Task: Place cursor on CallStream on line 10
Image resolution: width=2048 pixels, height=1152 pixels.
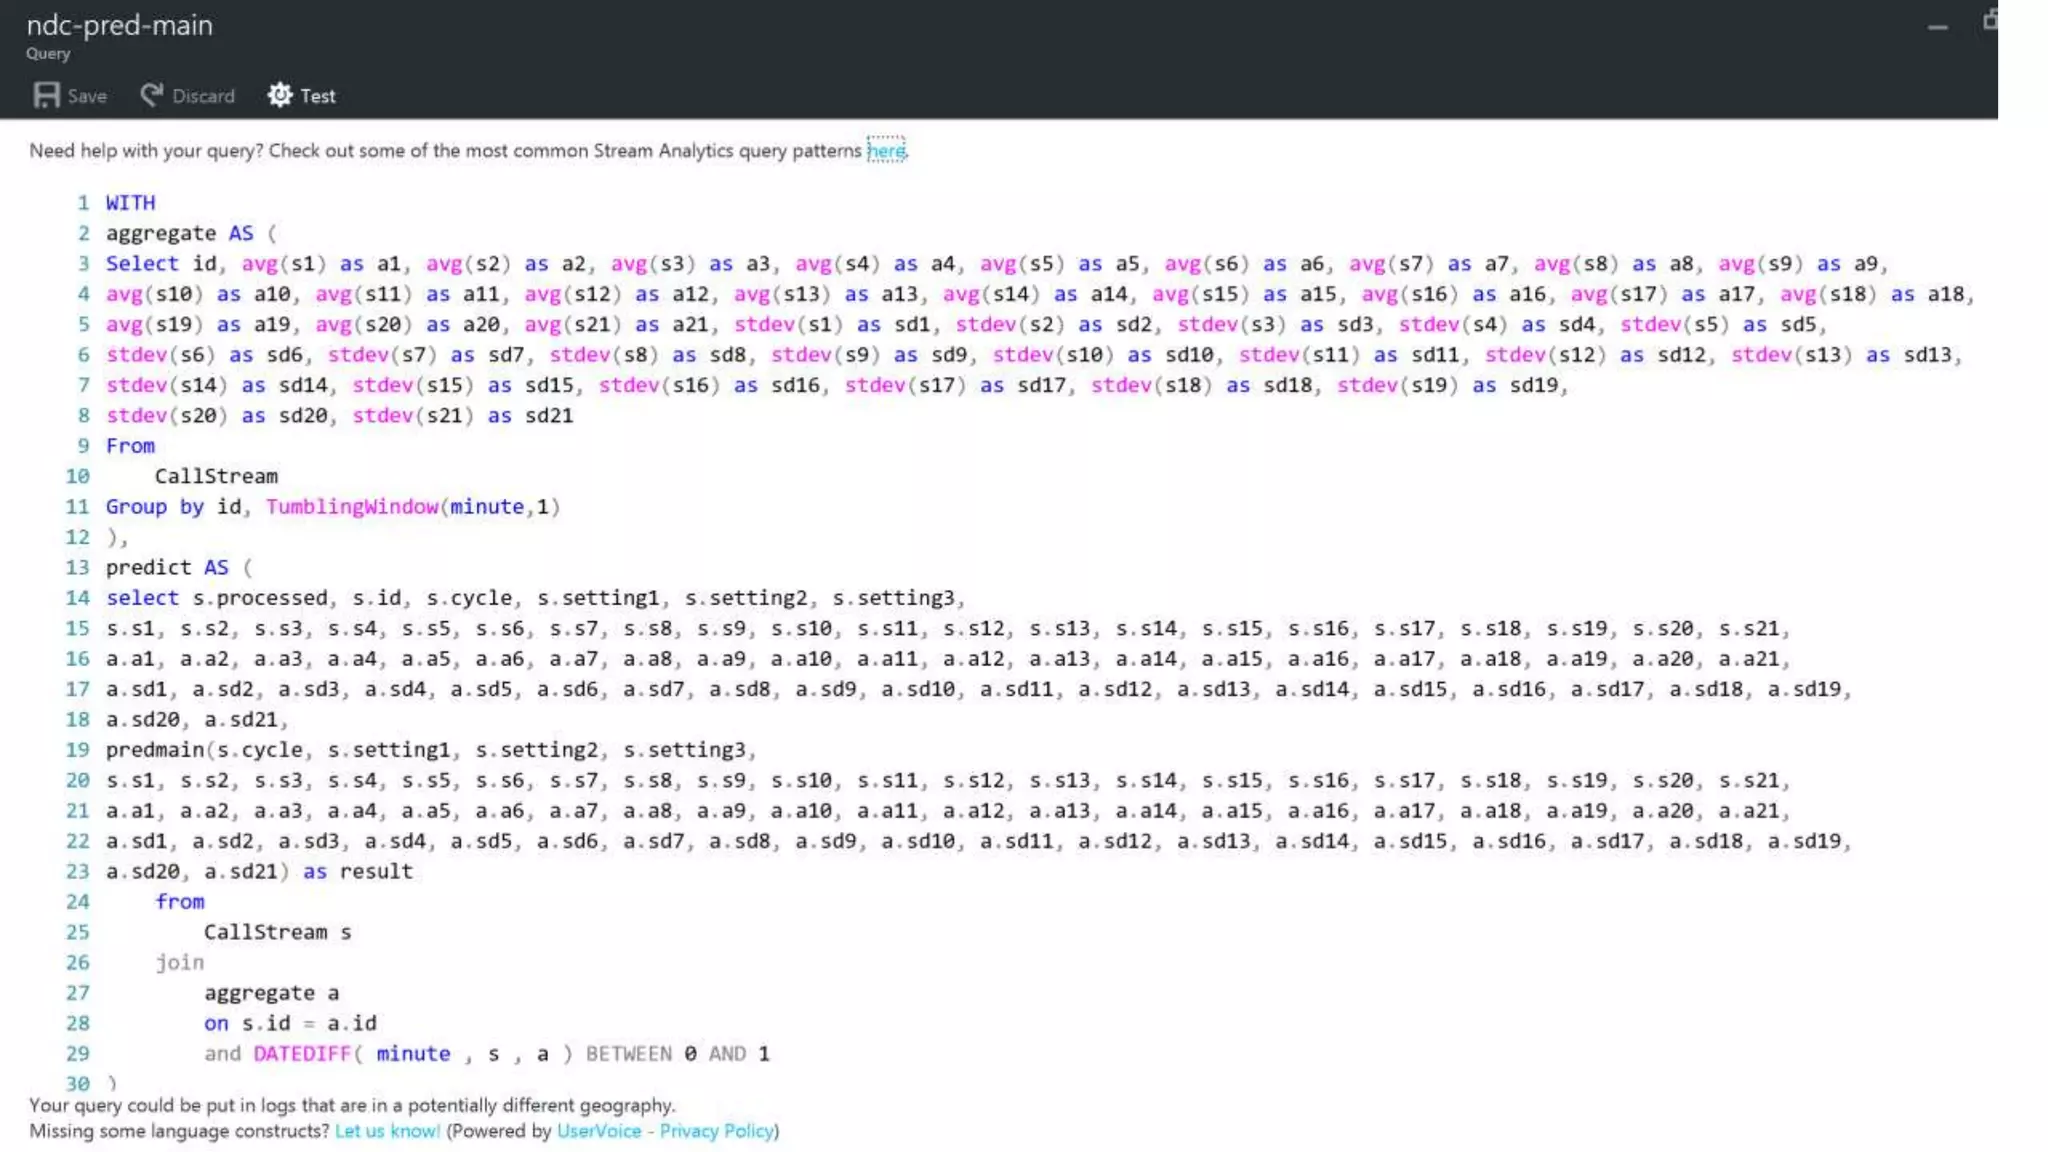Action: coord(216,477)
